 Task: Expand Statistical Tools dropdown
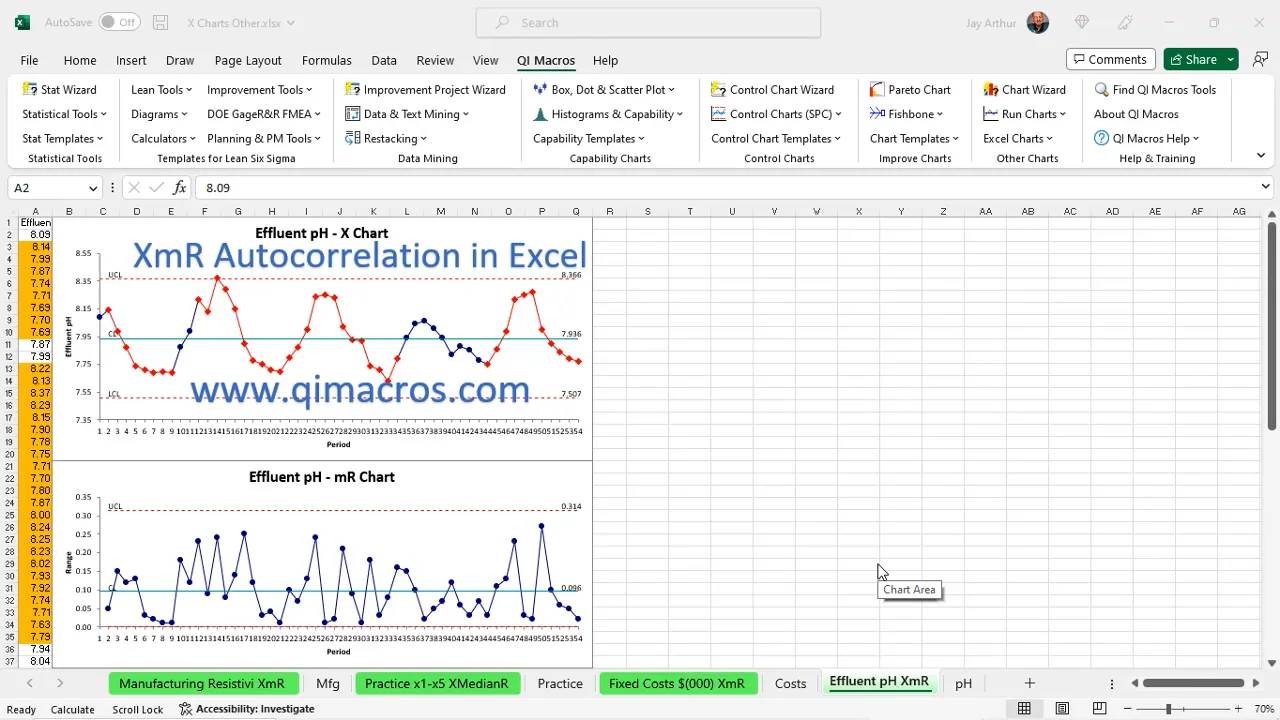(x=64, y=114)
